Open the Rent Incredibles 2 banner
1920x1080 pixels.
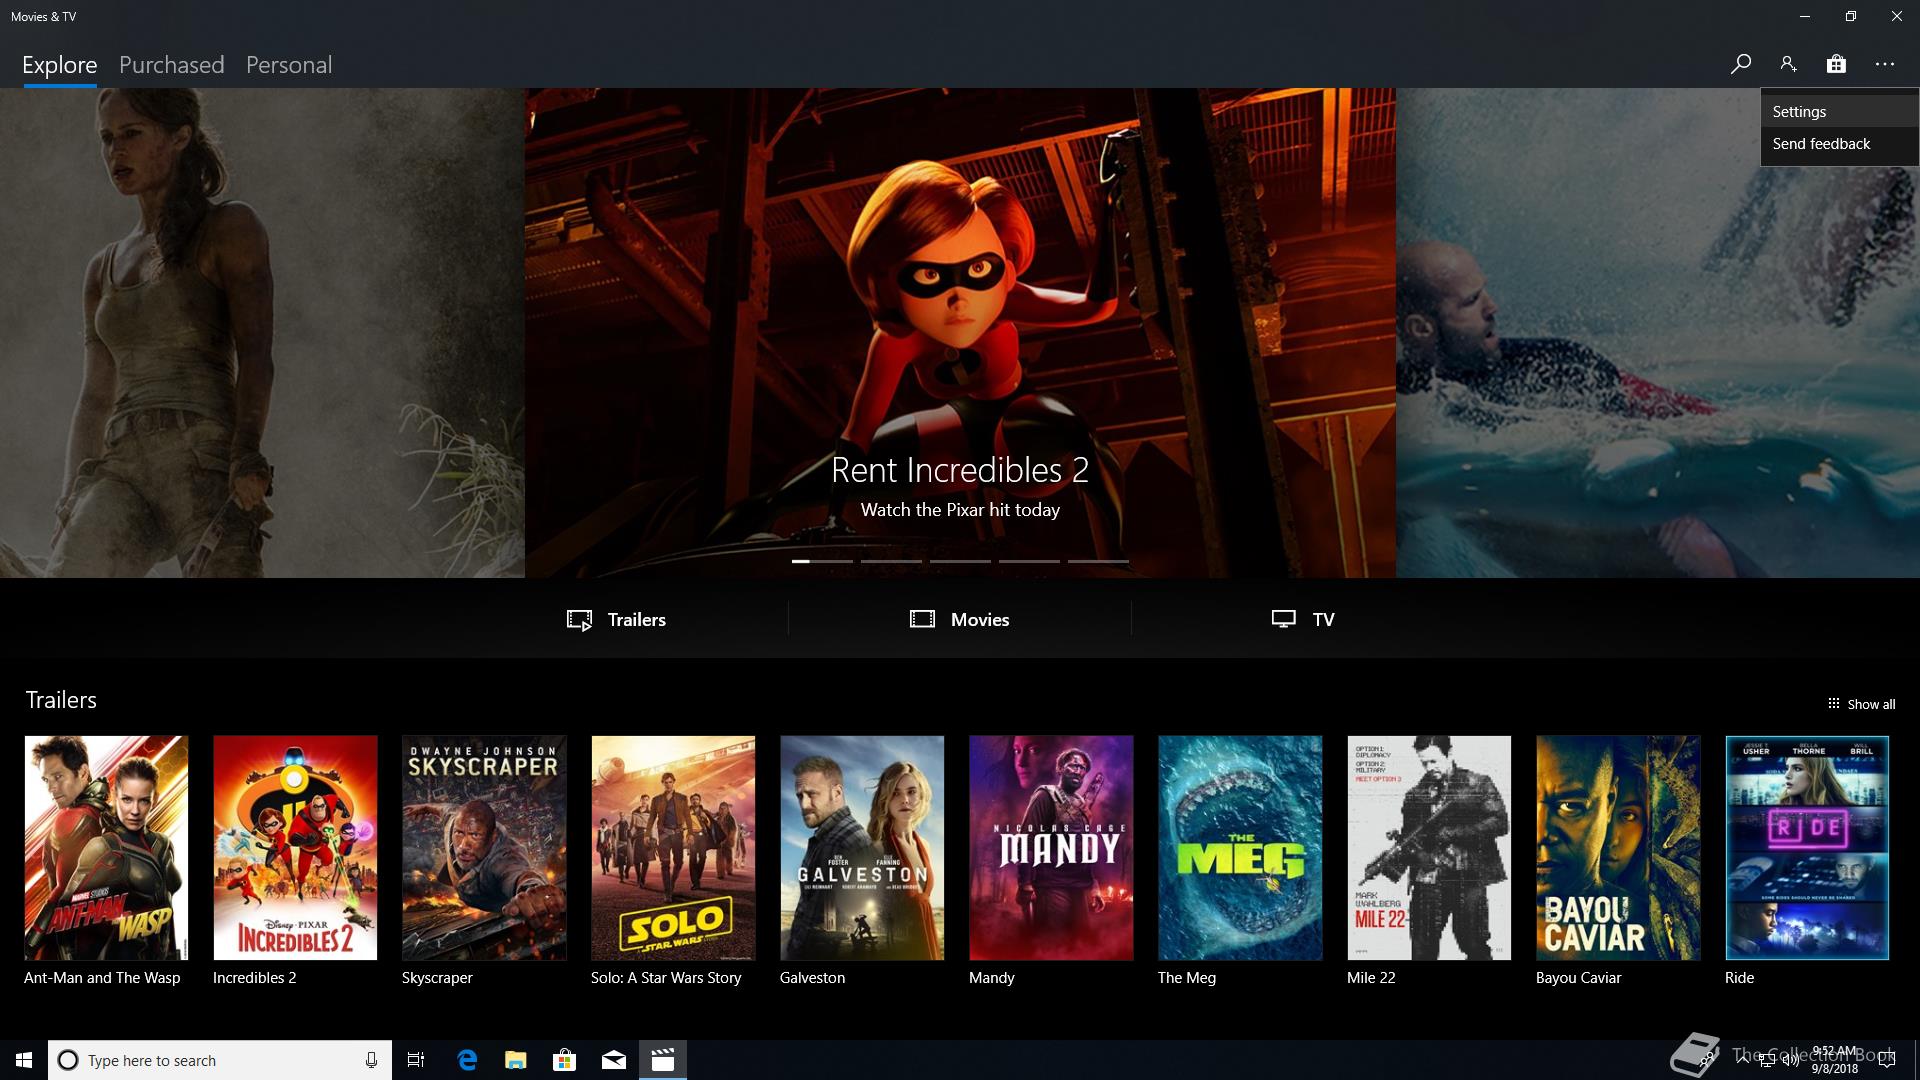click(x=960, y=333)
